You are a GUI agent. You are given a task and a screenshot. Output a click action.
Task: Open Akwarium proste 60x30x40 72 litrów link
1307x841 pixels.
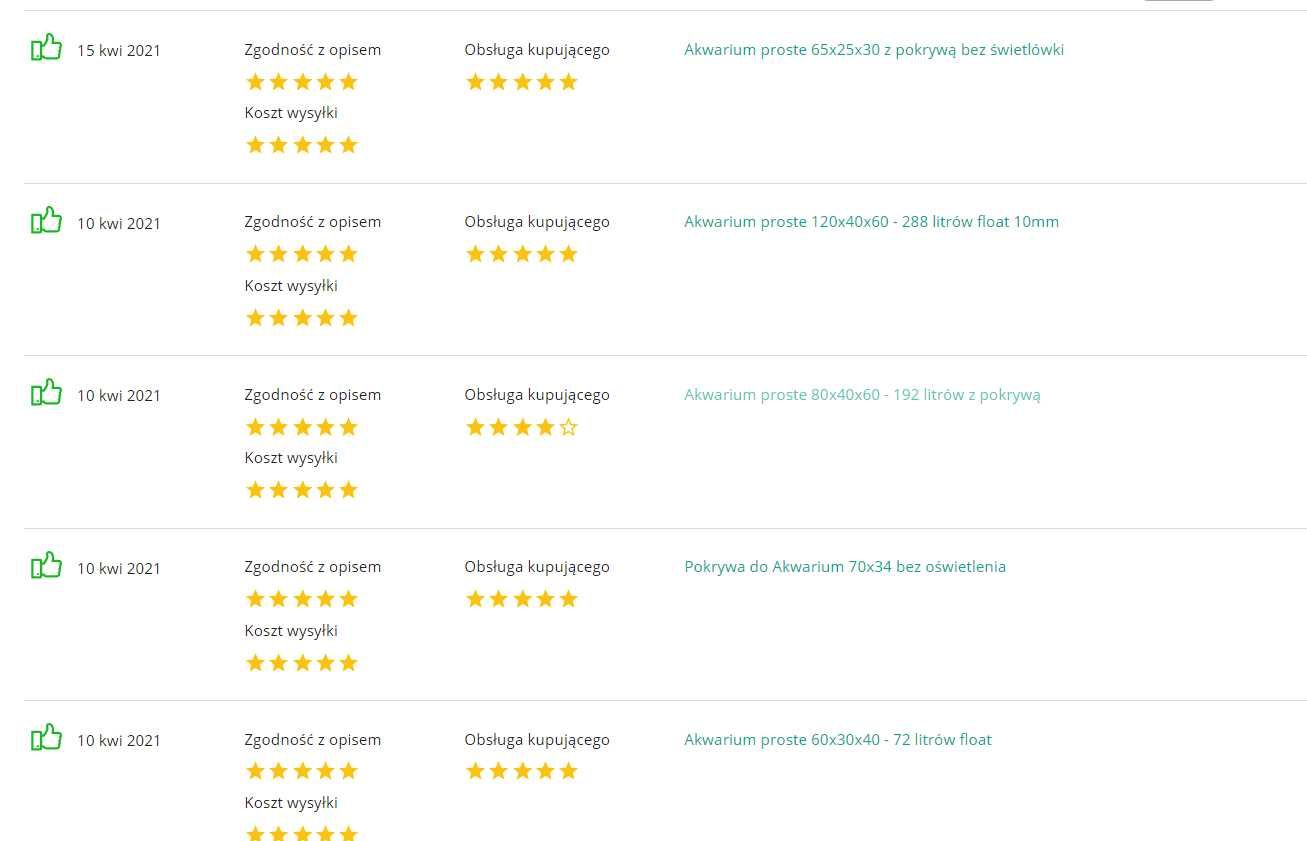pos(838,740)
